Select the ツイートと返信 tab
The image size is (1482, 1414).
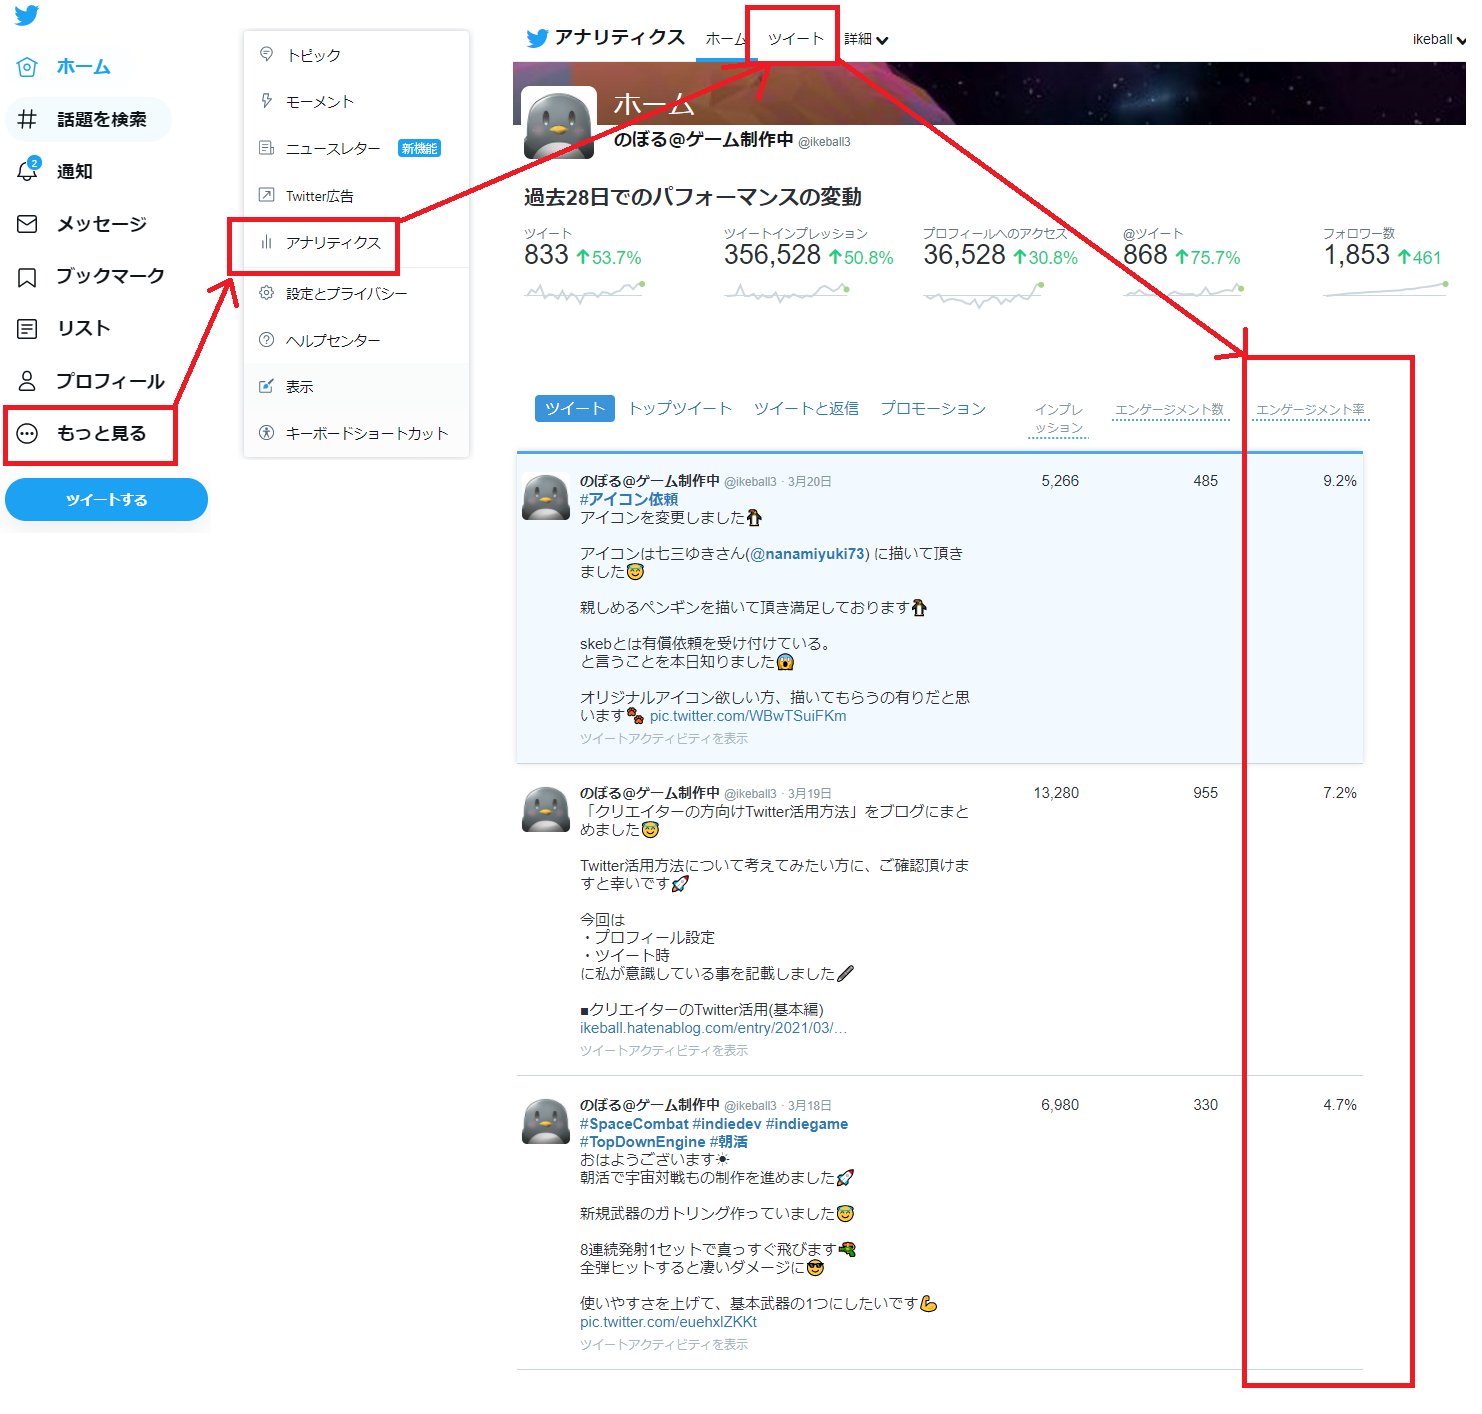coord(806,408)
